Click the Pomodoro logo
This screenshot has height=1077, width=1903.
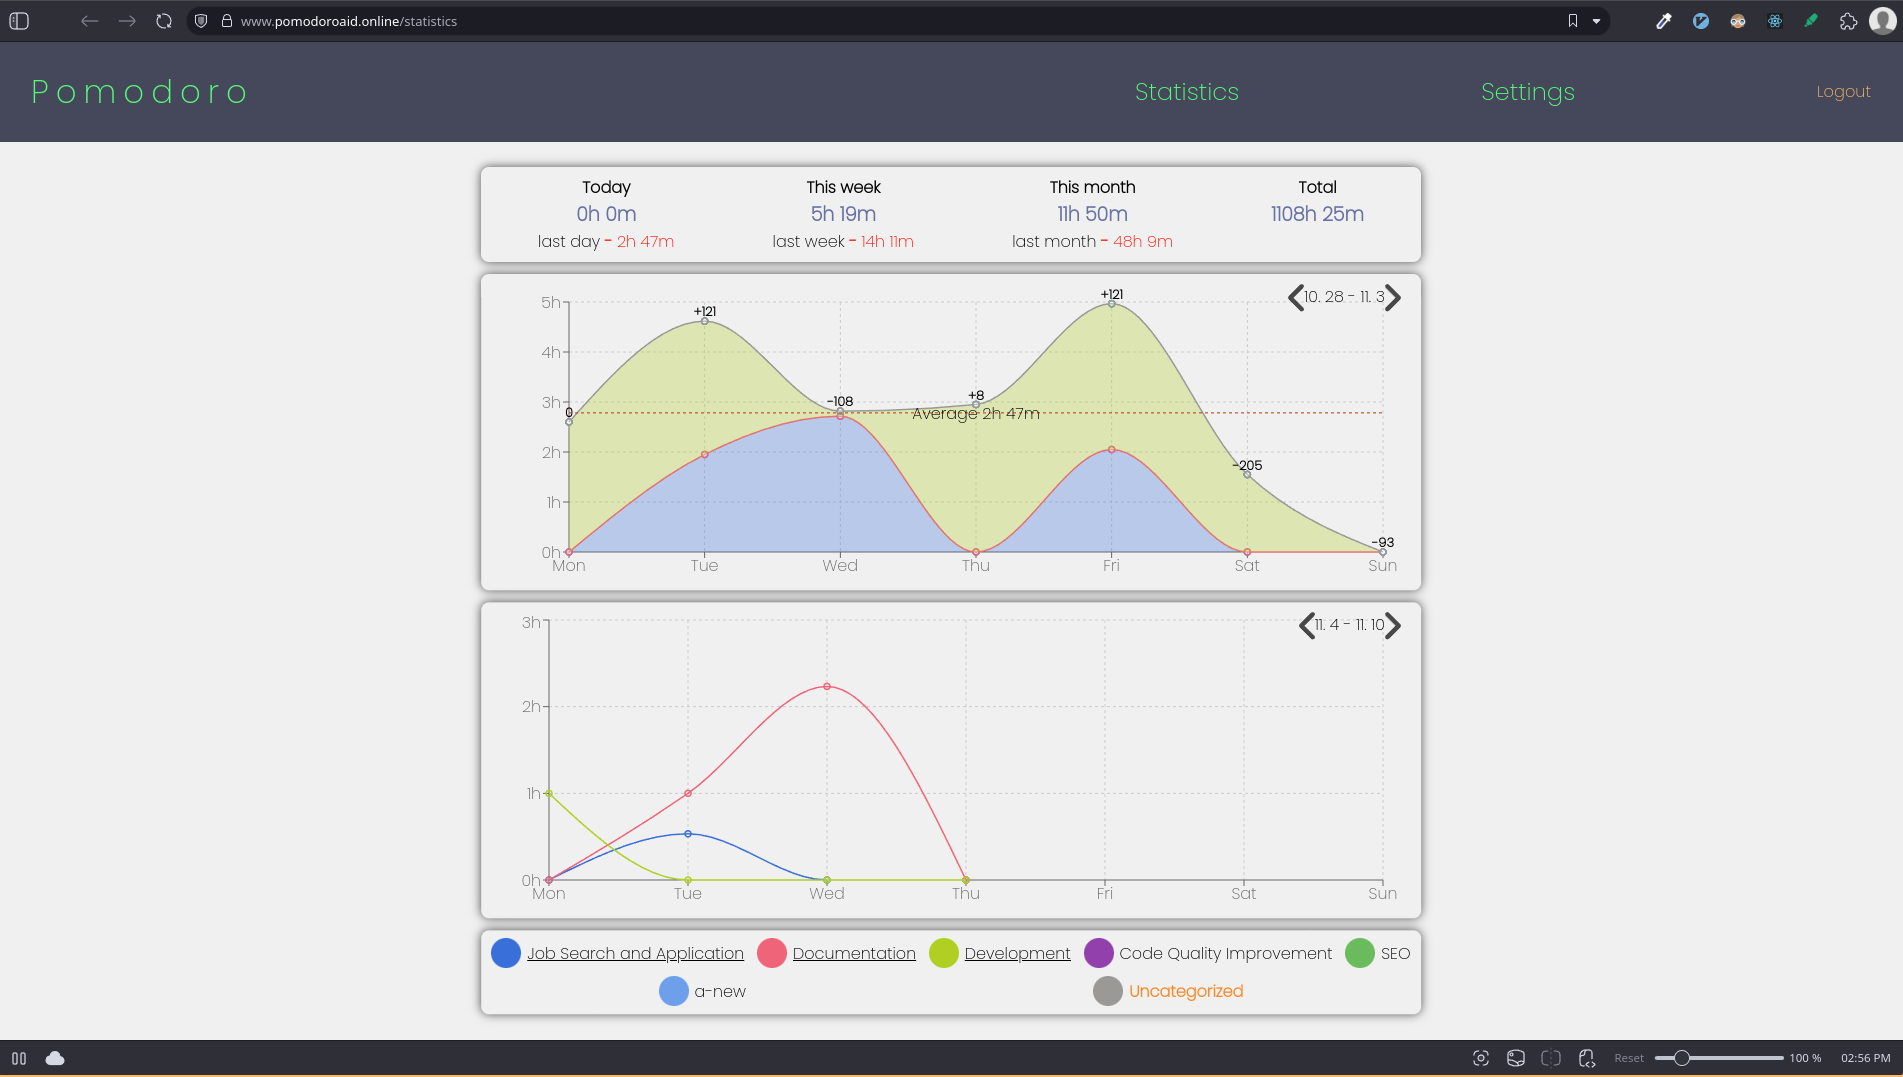[x=140, y=92]
